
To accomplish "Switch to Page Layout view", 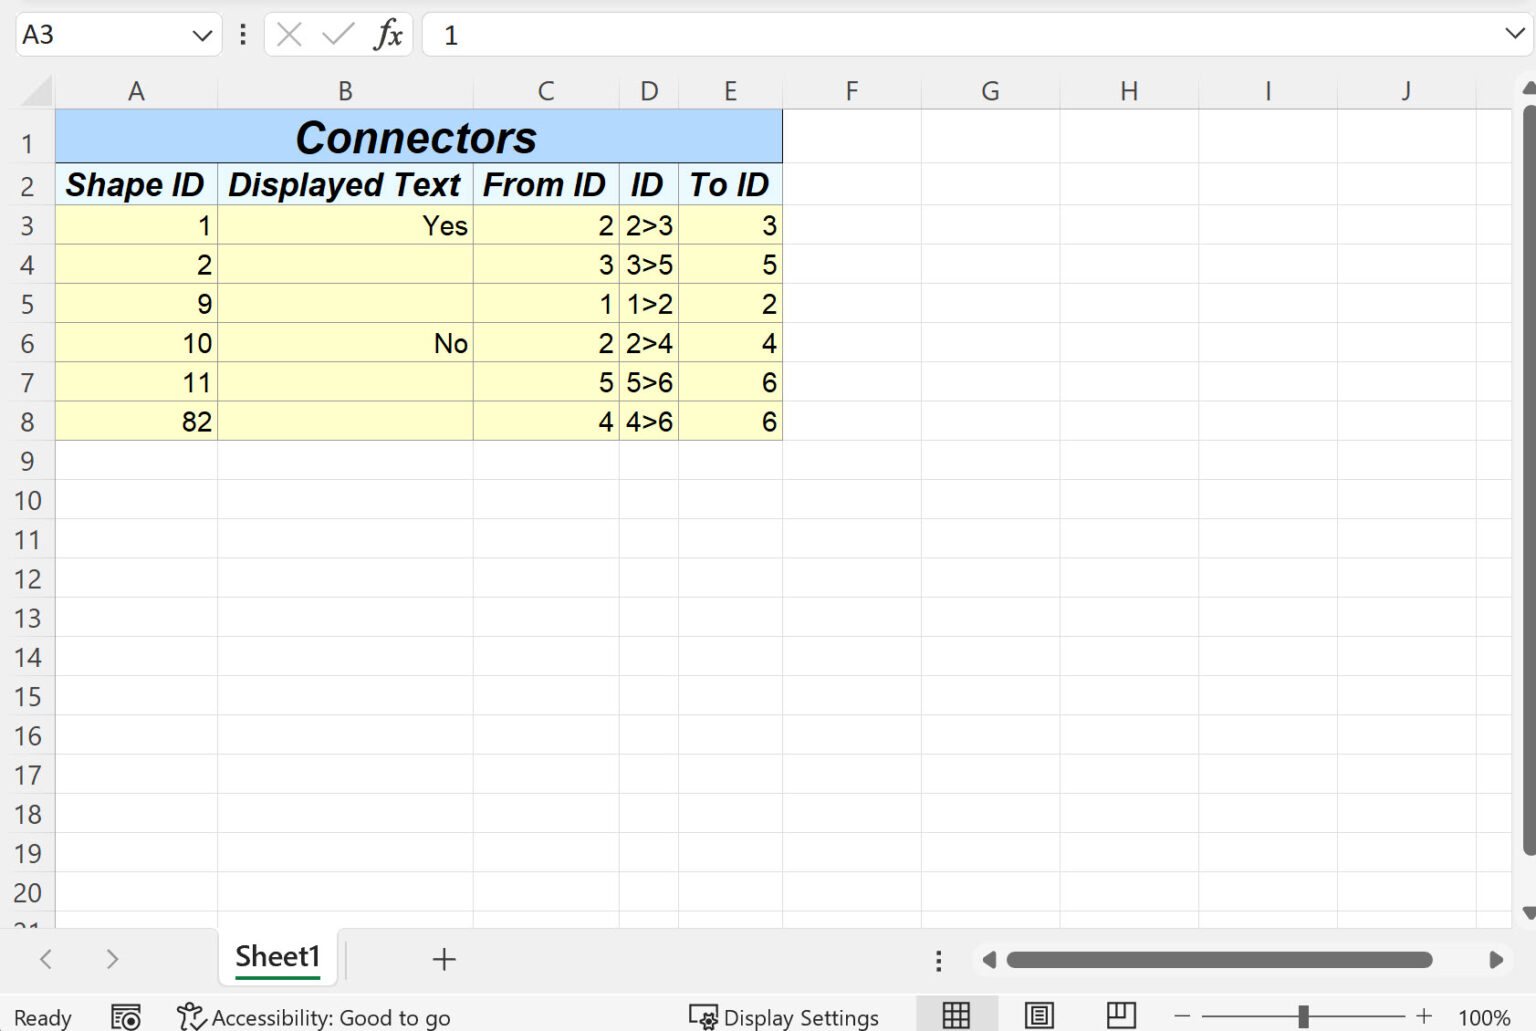I will [1039, 1013].
